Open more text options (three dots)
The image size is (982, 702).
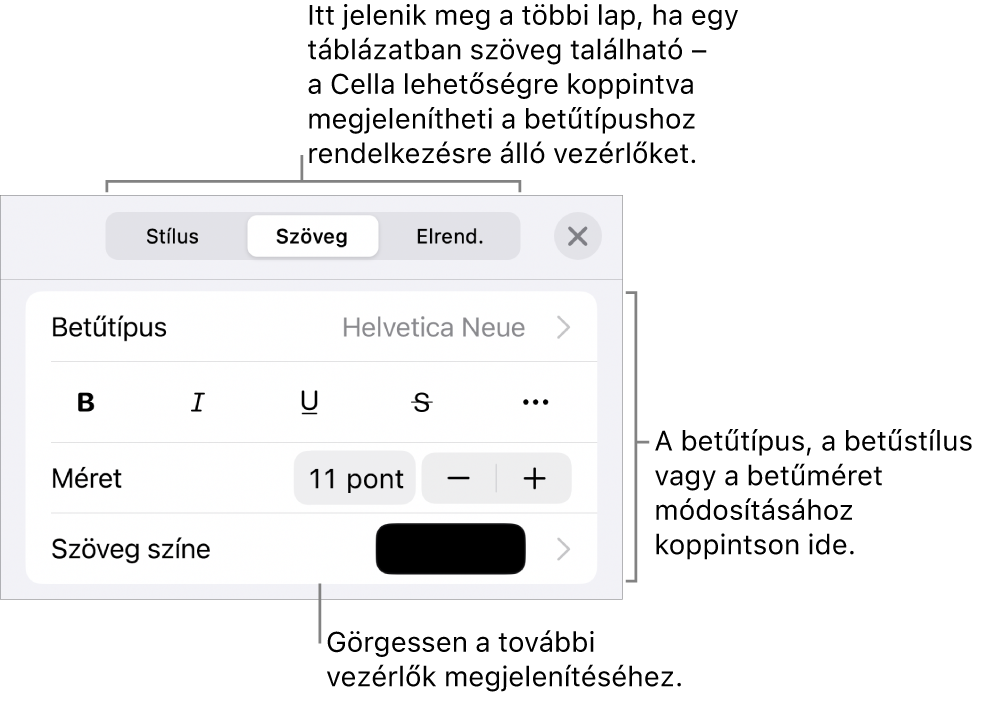coord(535,402)
